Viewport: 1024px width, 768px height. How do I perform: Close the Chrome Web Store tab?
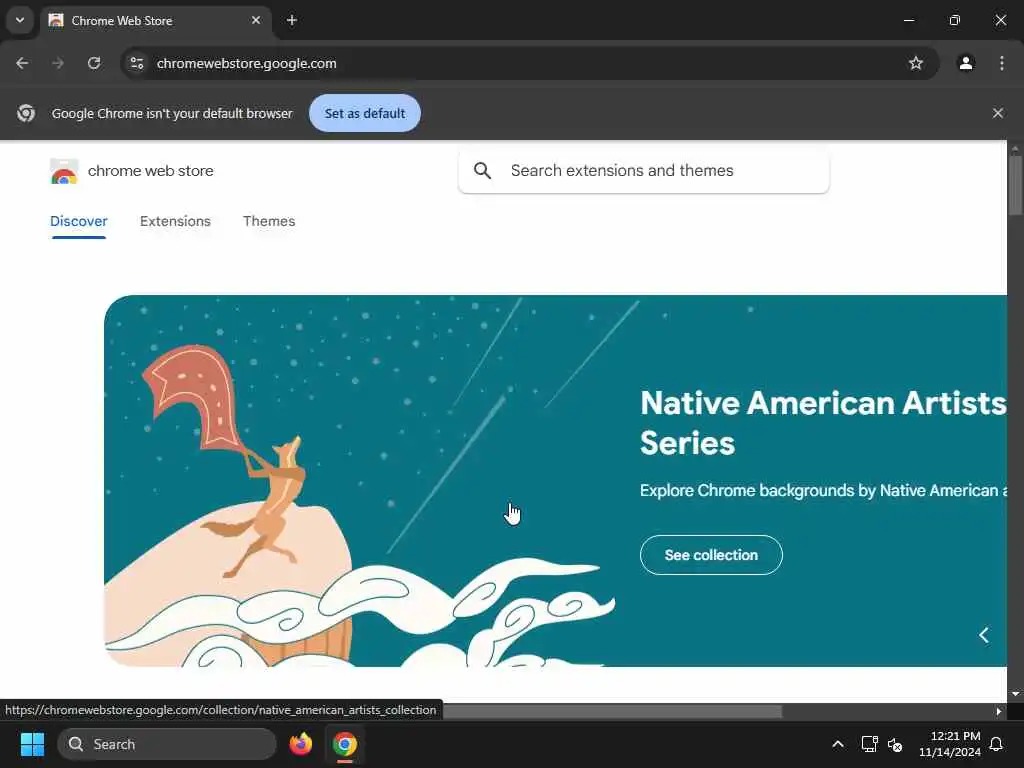(x=256, y=20)
